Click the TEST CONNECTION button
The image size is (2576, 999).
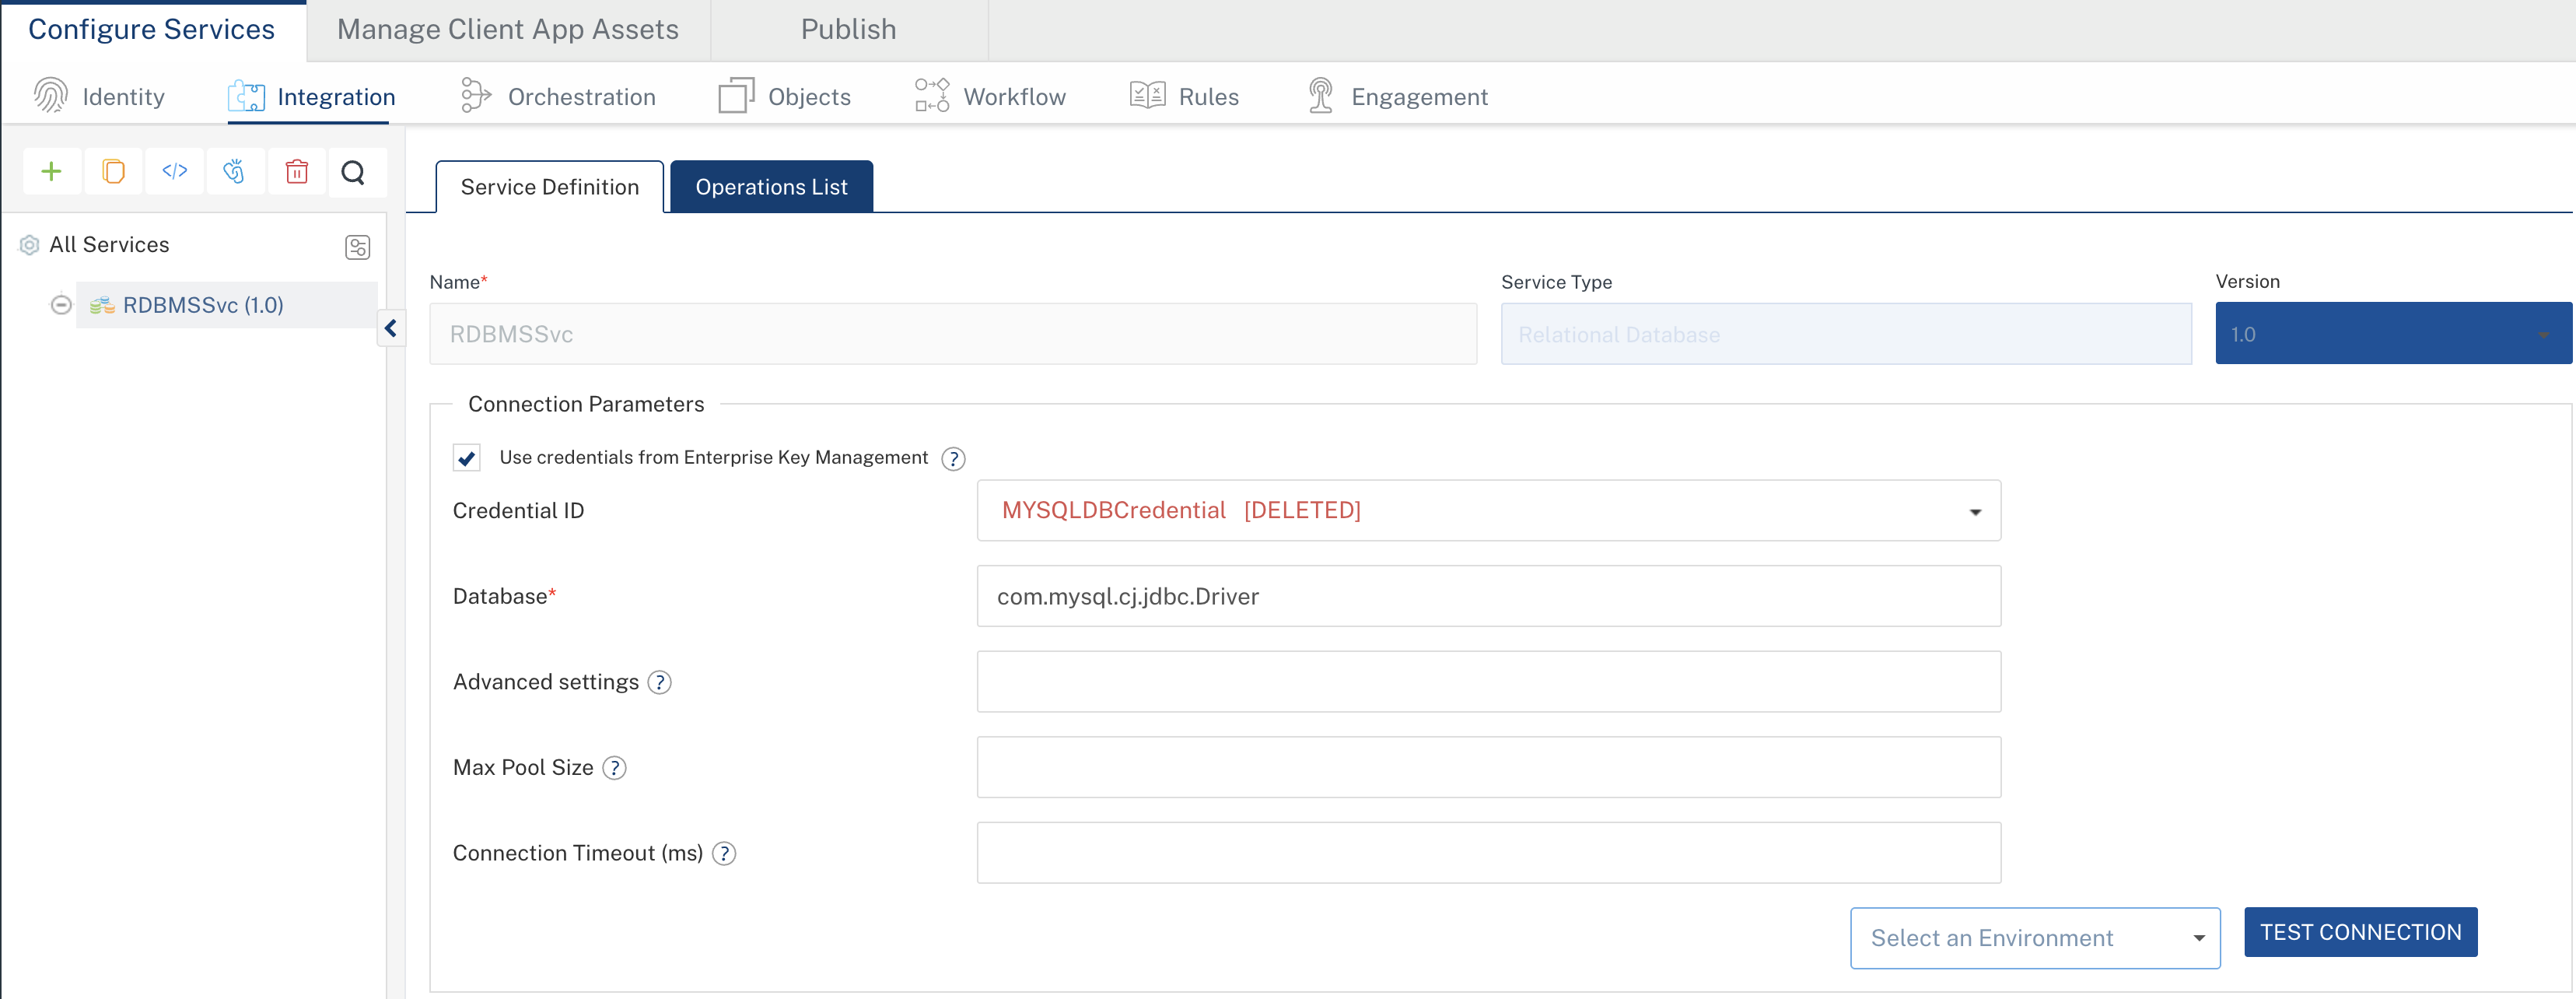tap(2360, 932)
